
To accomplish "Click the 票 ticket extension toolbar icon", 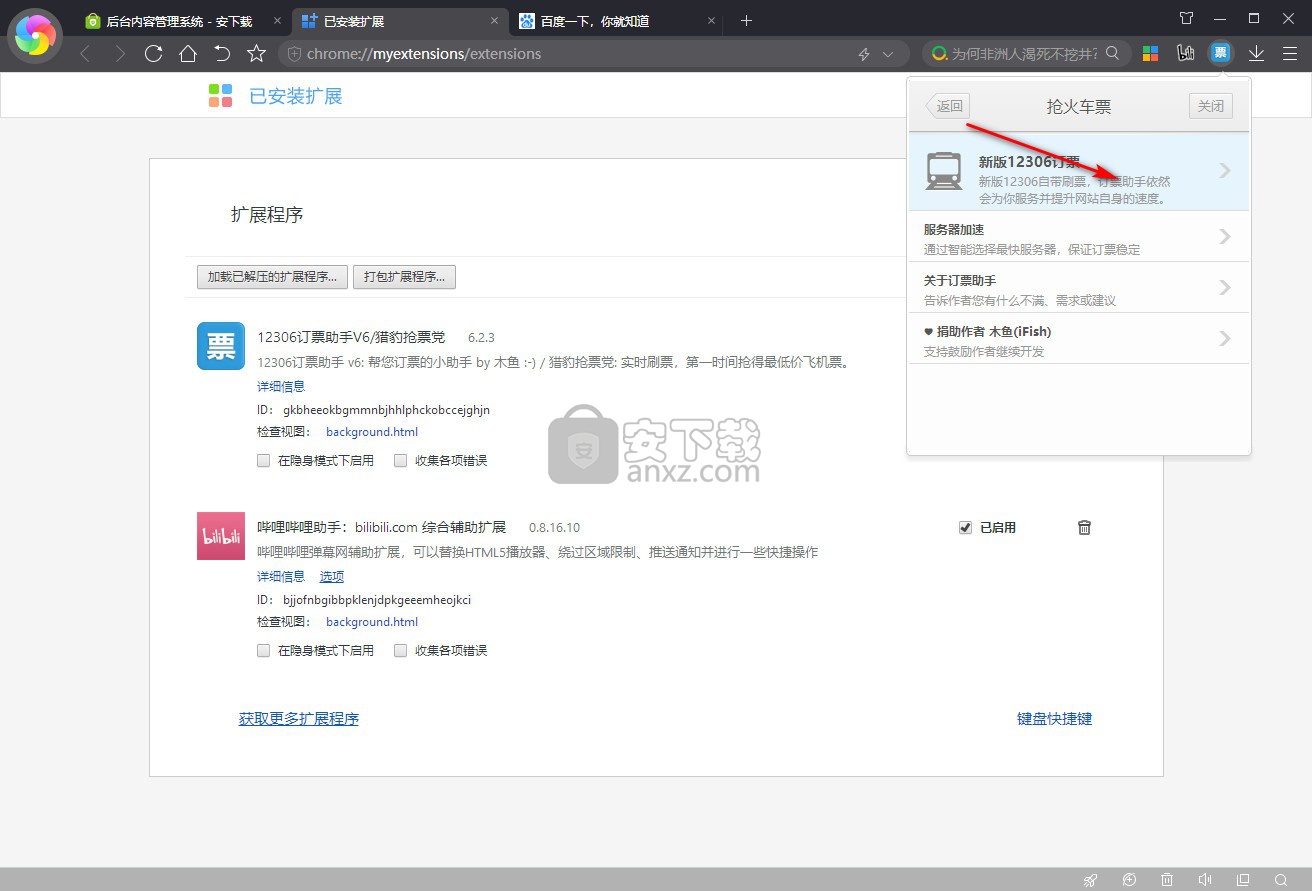I will tap(1220, 54).
